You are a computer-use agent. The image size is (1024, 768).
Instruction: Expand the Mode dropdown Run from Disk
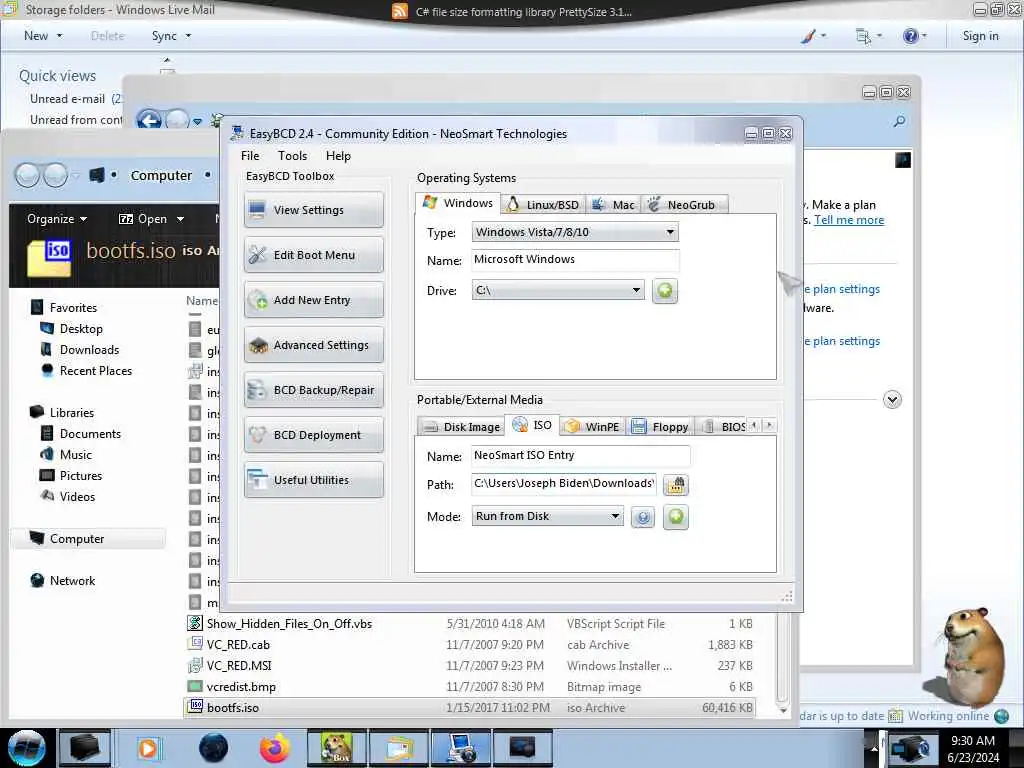coord(547,516)
